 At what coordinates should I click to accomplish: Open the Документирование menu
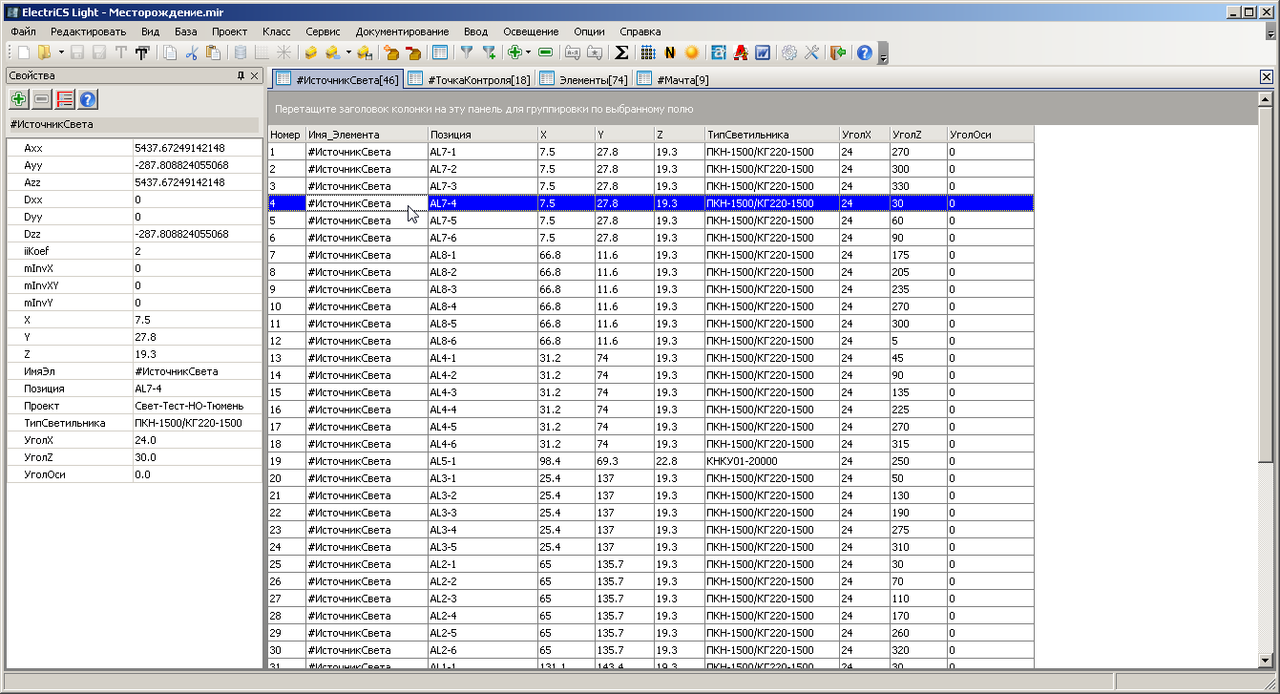click(x=402, y=32)
